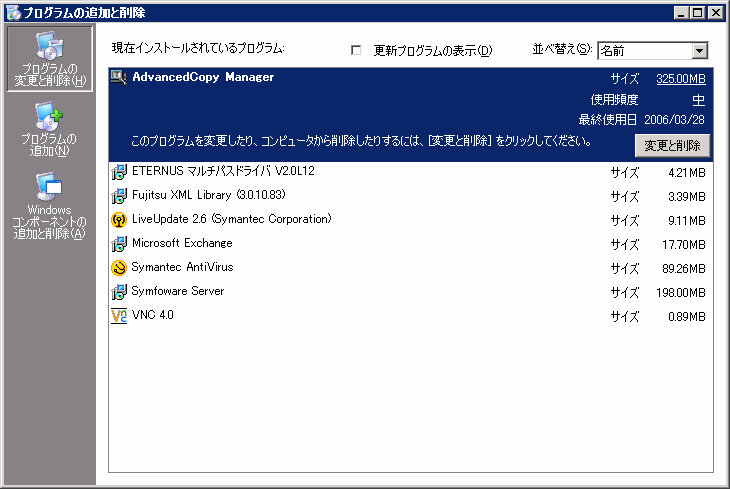This screenshot has height=489, width=730.
Task: Toggle 更新プログラムの表示 checkbox
Action: coord(356,50)
